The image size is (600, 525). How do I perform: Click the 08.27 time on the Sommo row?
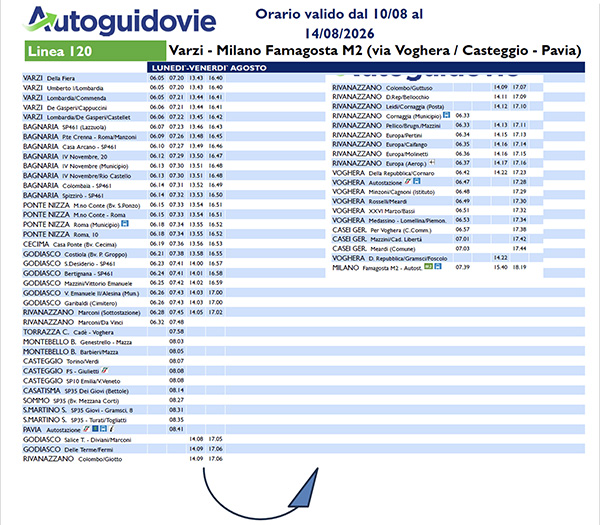pyautogui.click(x=176, y=400)
